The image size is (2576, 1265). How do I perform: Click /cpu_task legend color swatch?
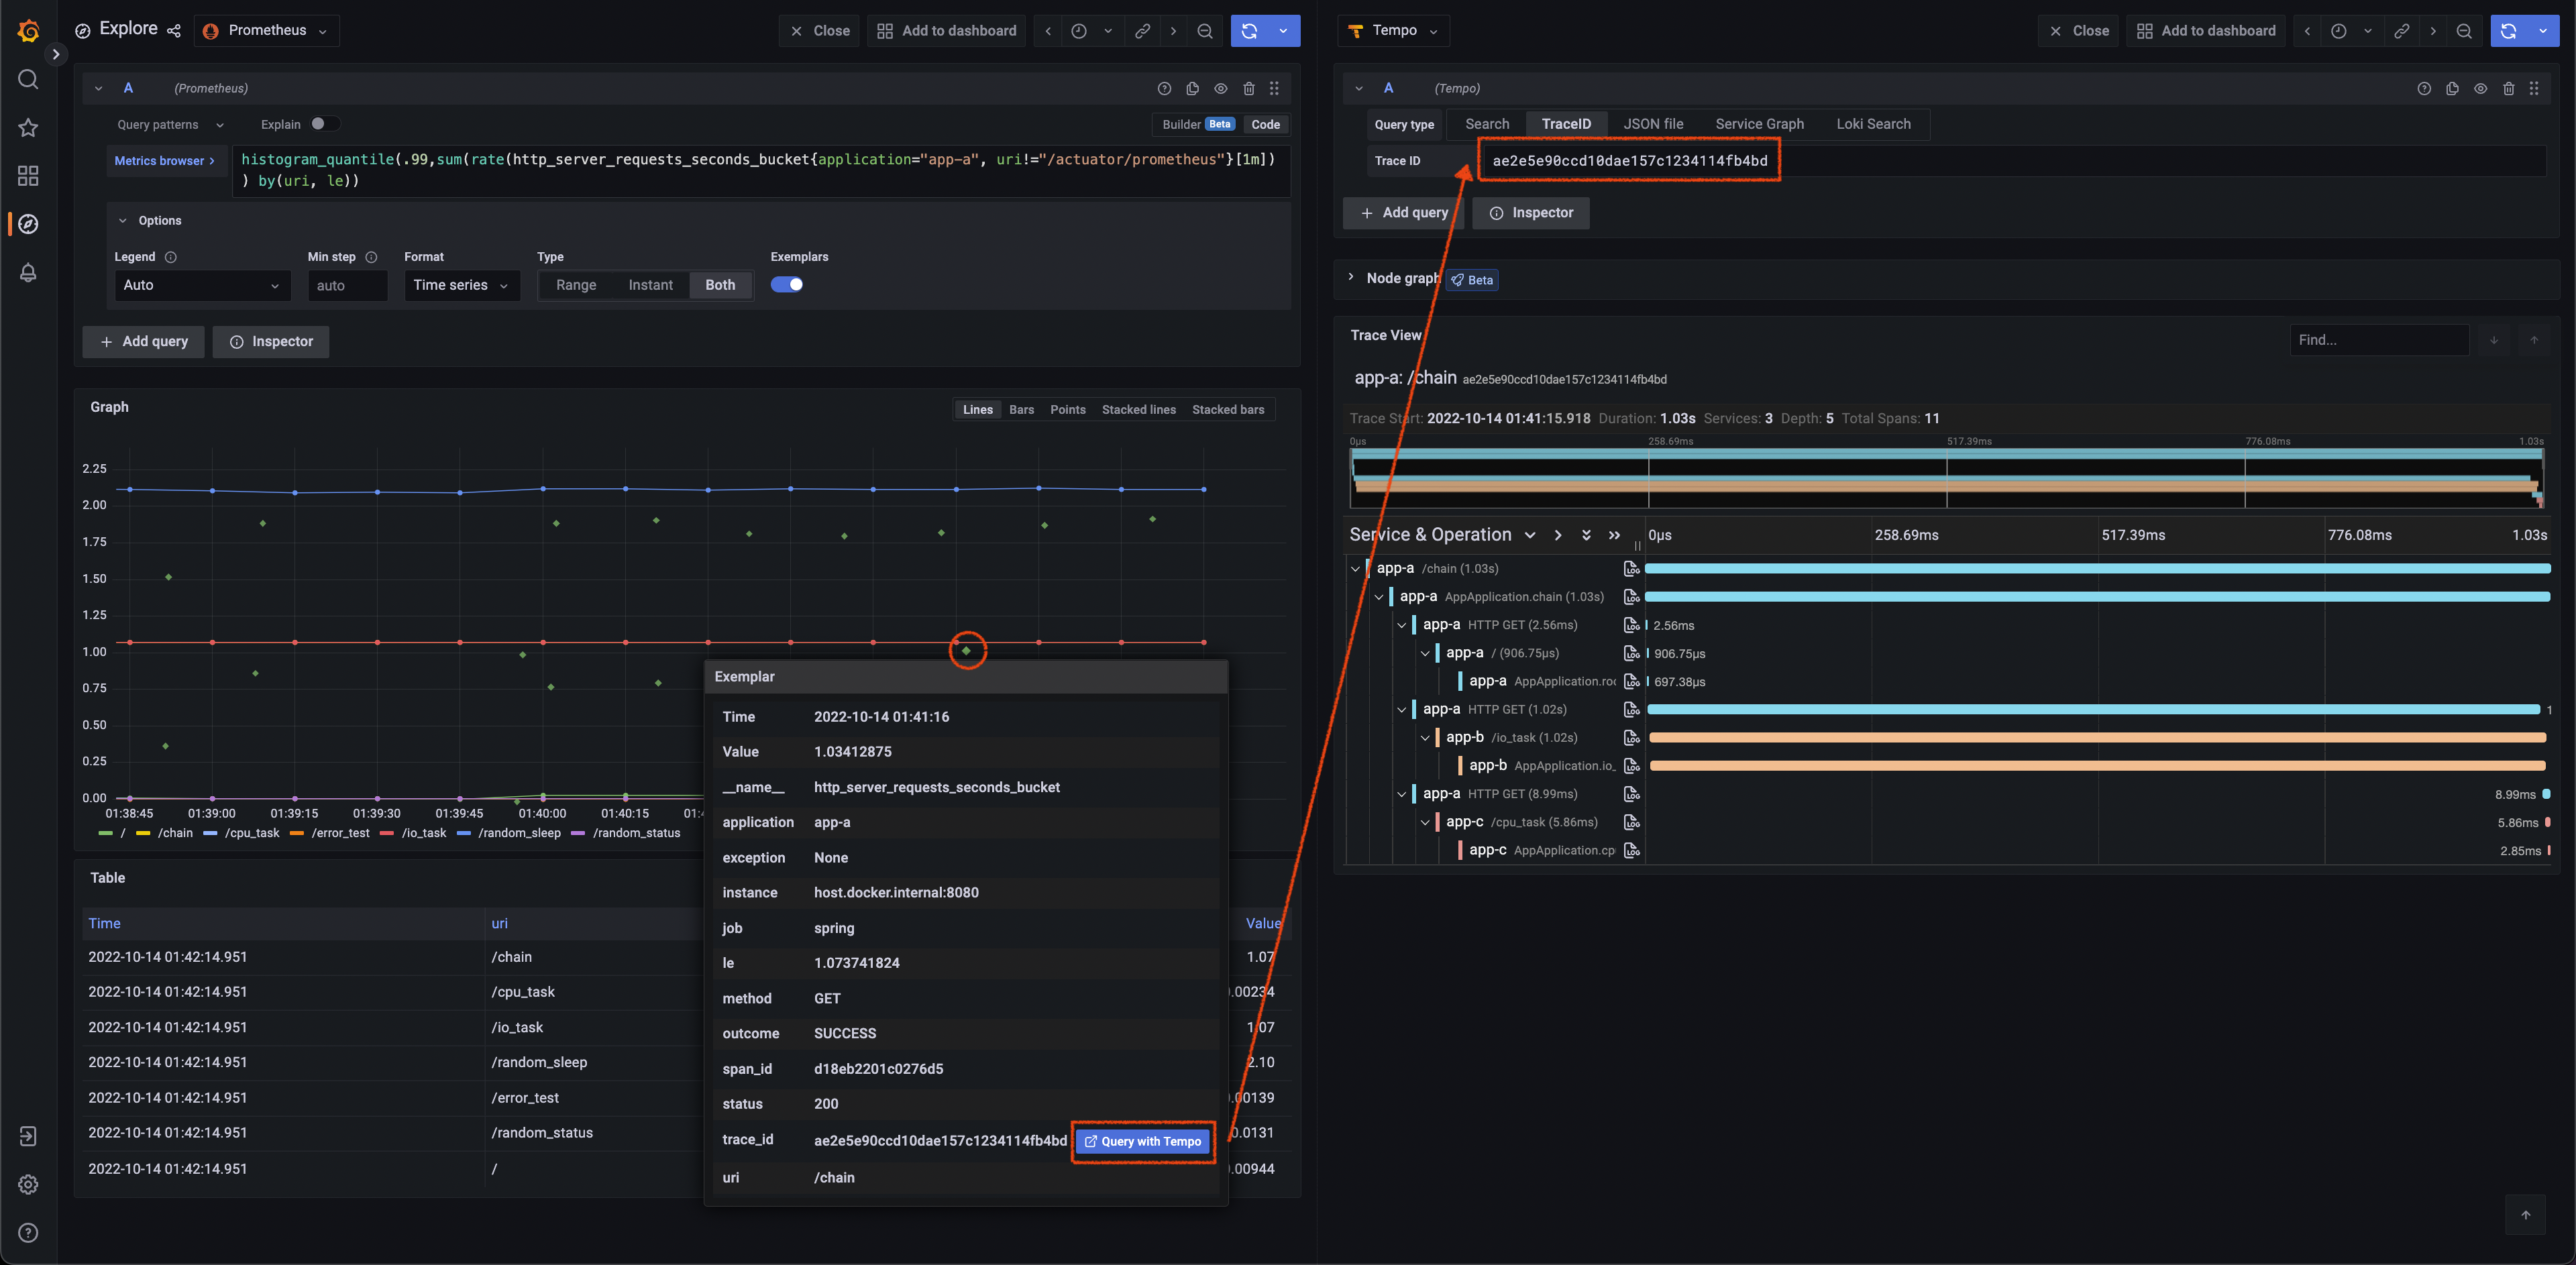(210, 833)
